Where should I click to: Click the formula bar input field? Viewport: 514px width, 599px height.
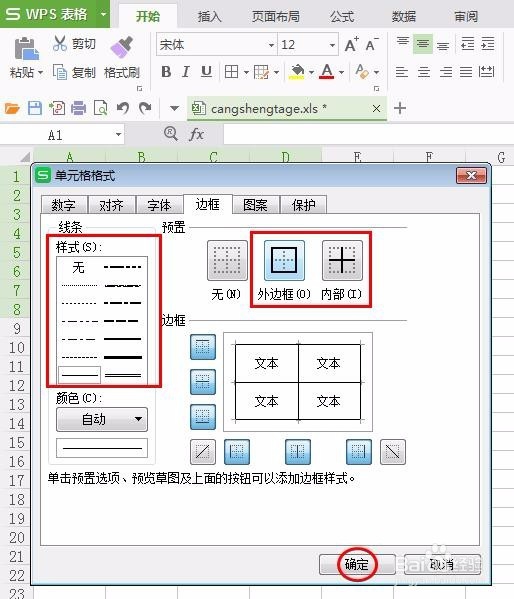click(x=368, y=134)
